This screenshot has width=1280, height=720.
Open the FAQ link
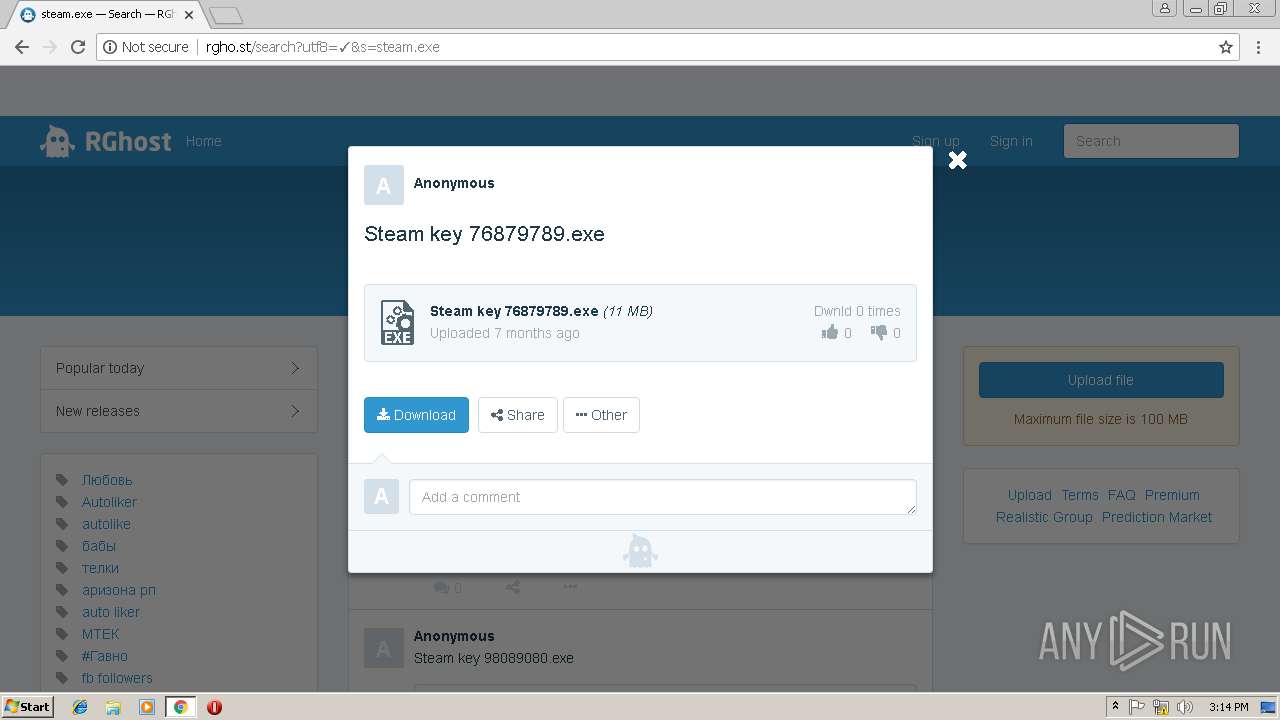point(1122,495)
